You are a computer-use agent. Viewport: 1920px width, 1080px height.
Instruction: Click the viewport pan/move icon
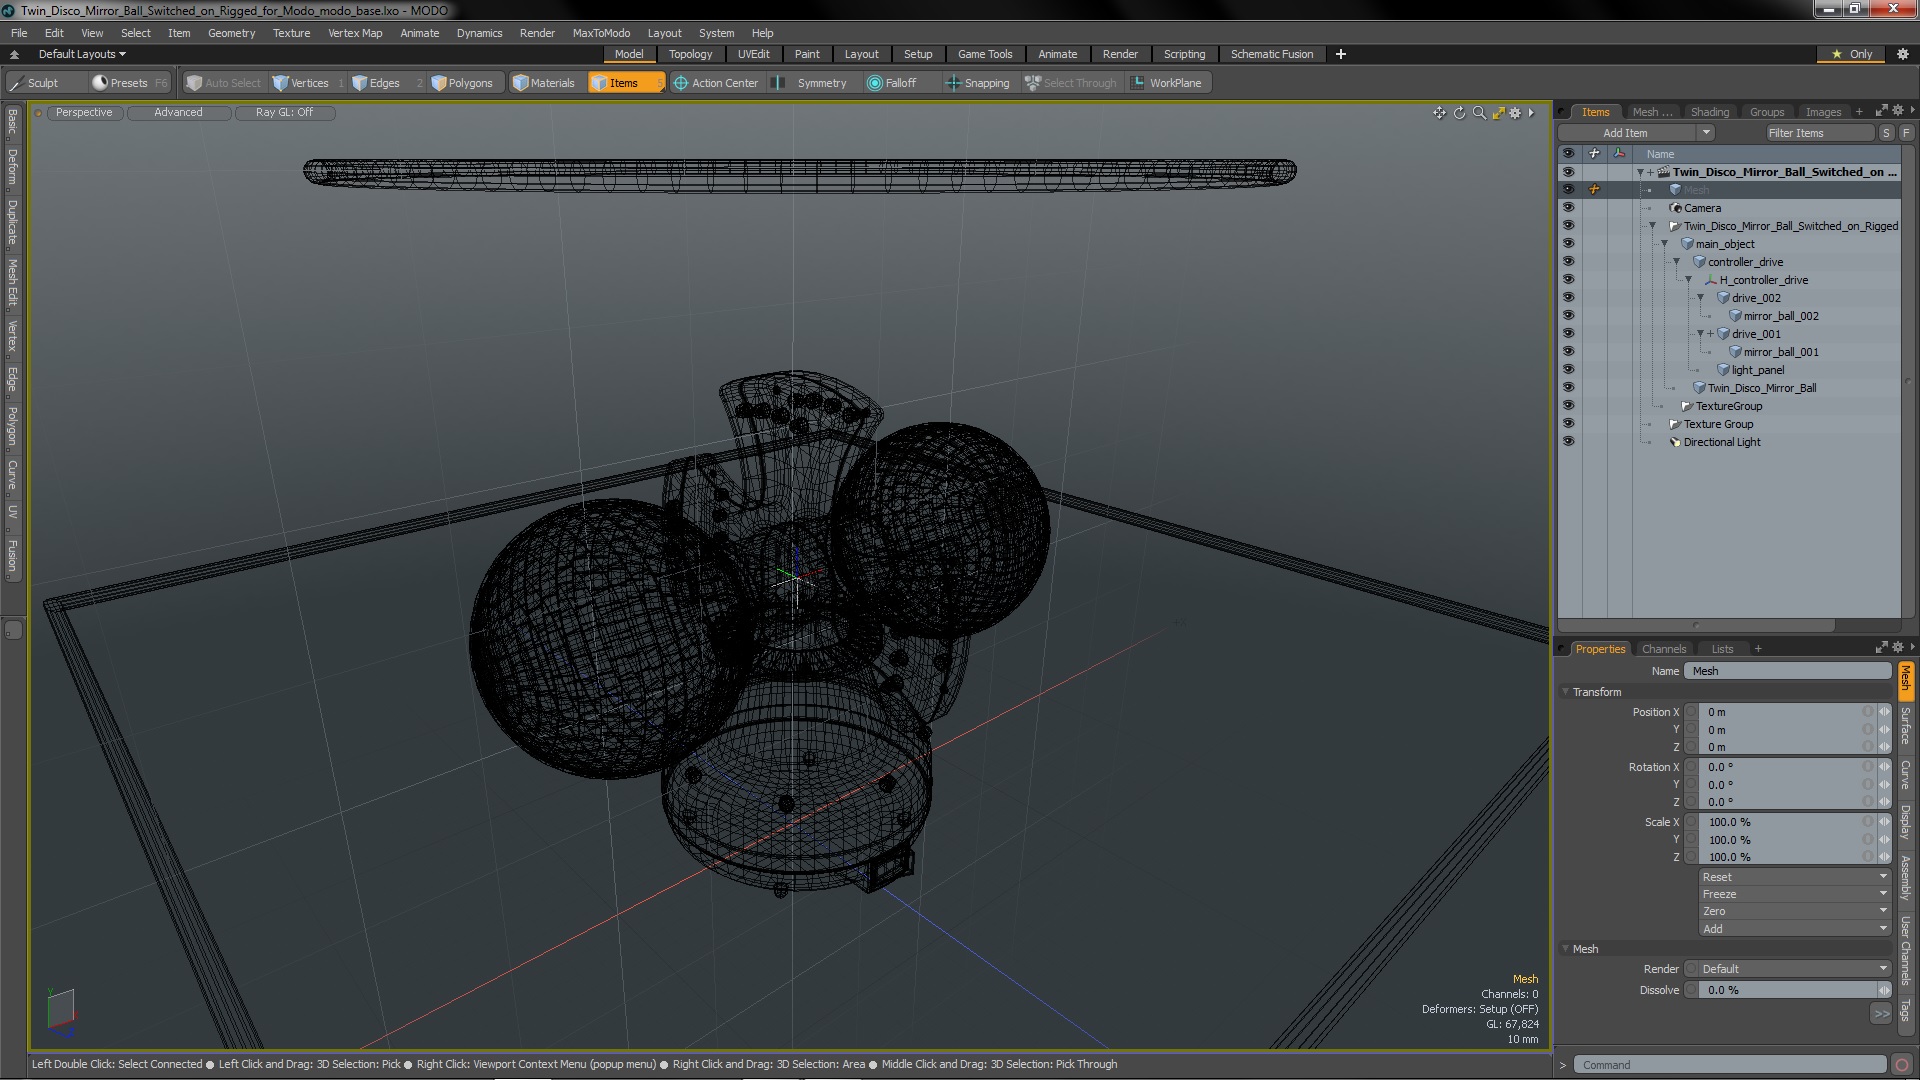pyautogui.click(x=1439, y=113)
